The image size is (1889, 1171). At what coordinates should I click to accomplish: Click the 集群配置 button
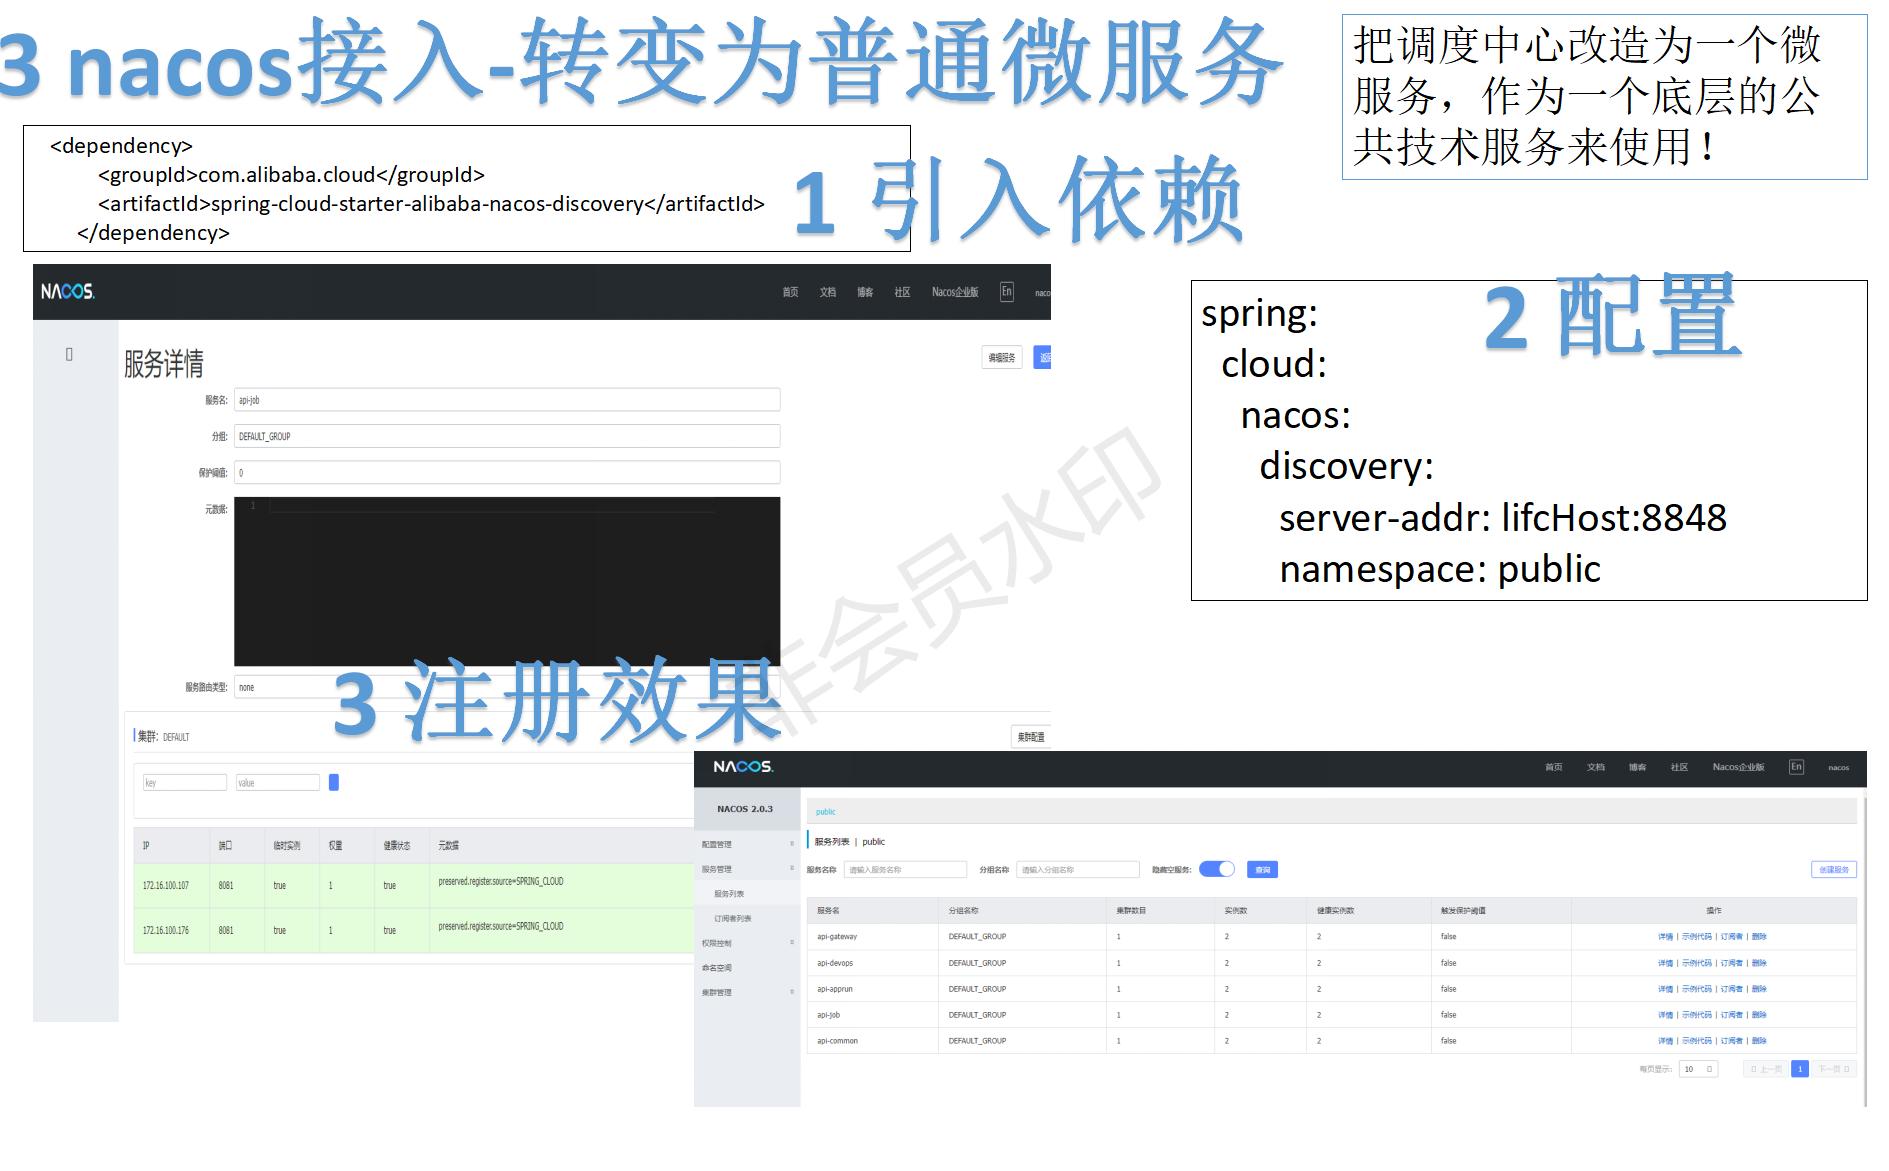tap(1031, 737)
